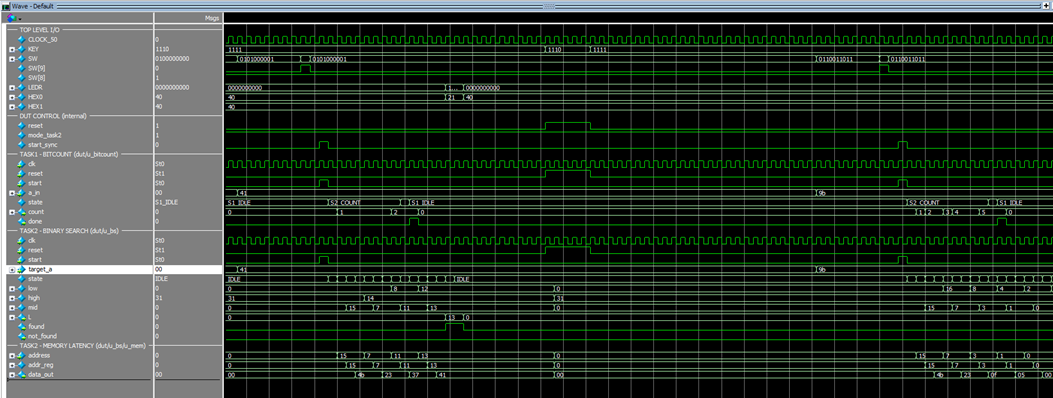The height and width of the screenshot is (398, 1053).
Task: Expand the low signal
Action: click(x=11, y=288)
